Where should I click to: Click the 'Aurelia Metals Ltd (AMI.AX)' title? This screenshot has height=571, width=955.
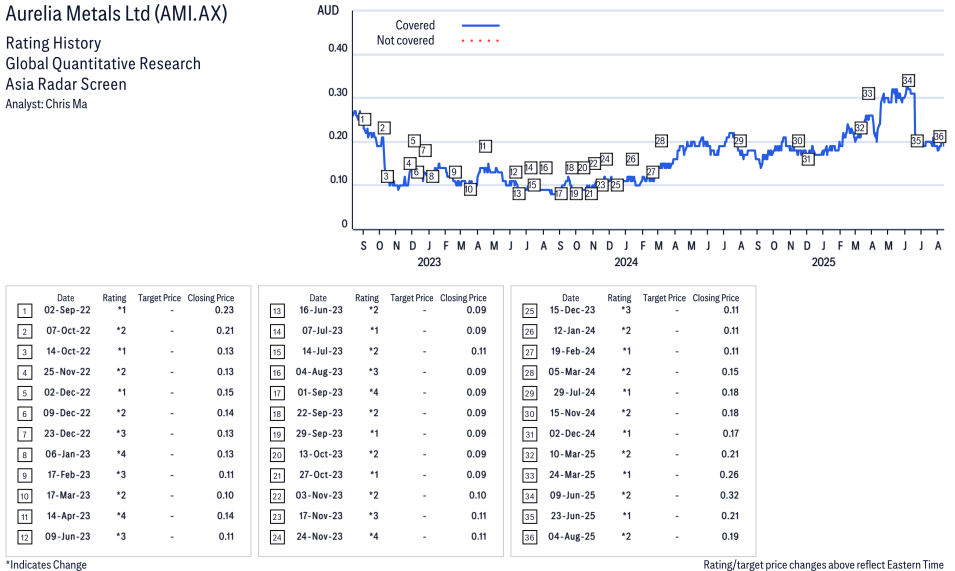116,13
